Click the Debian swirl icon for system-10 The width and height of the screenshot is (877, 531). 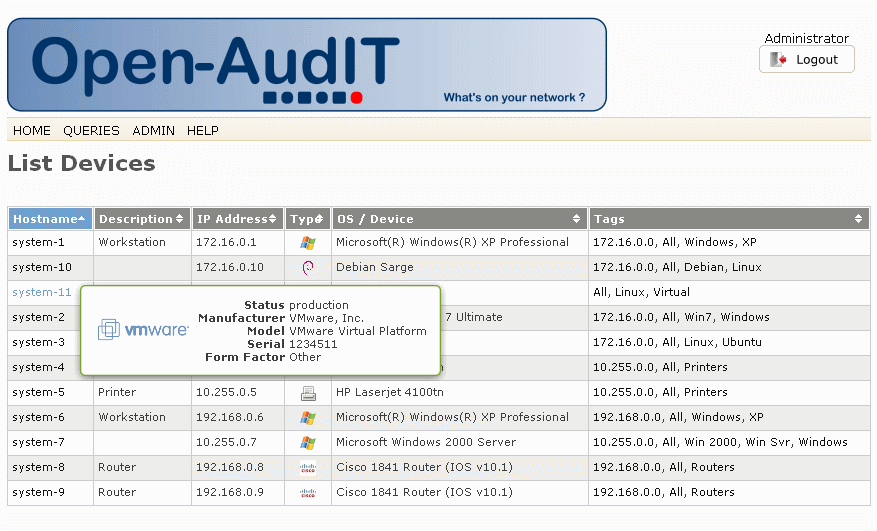point(308,268)
